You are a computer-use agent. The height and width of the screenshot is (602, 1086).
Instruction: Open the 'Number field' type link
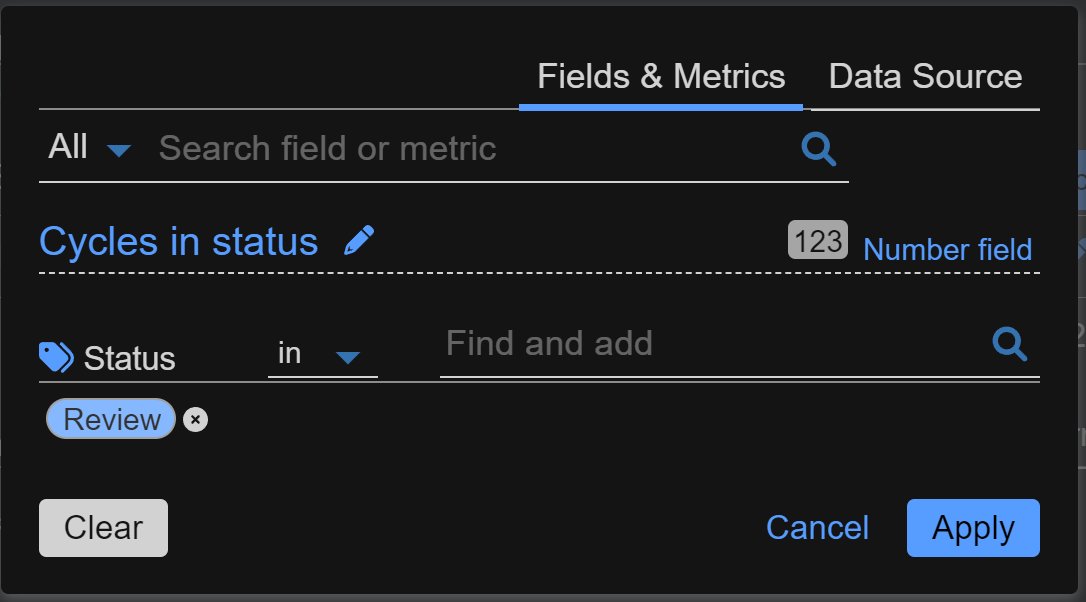(947, 249)
